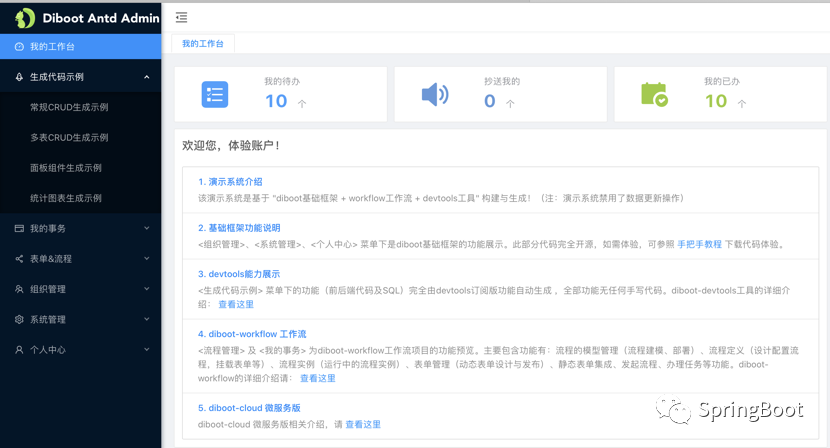The image size is (830, 448).
Task: Click heading 1. 演示系统介绍
Action: [230, 182]
